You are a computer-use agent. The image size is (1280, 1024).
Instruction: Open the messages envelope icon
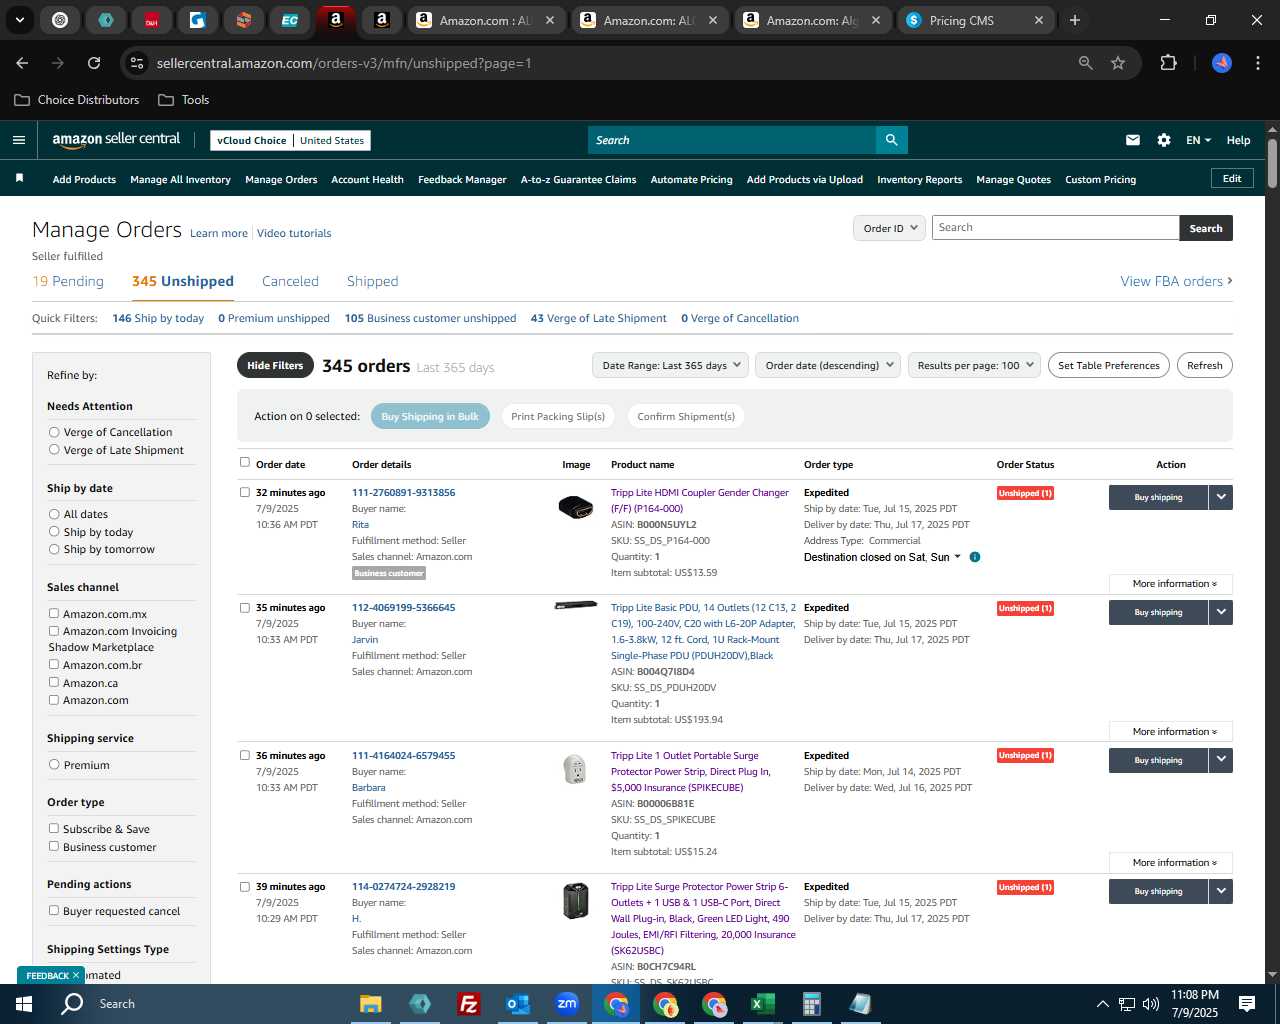(1133, 140)
